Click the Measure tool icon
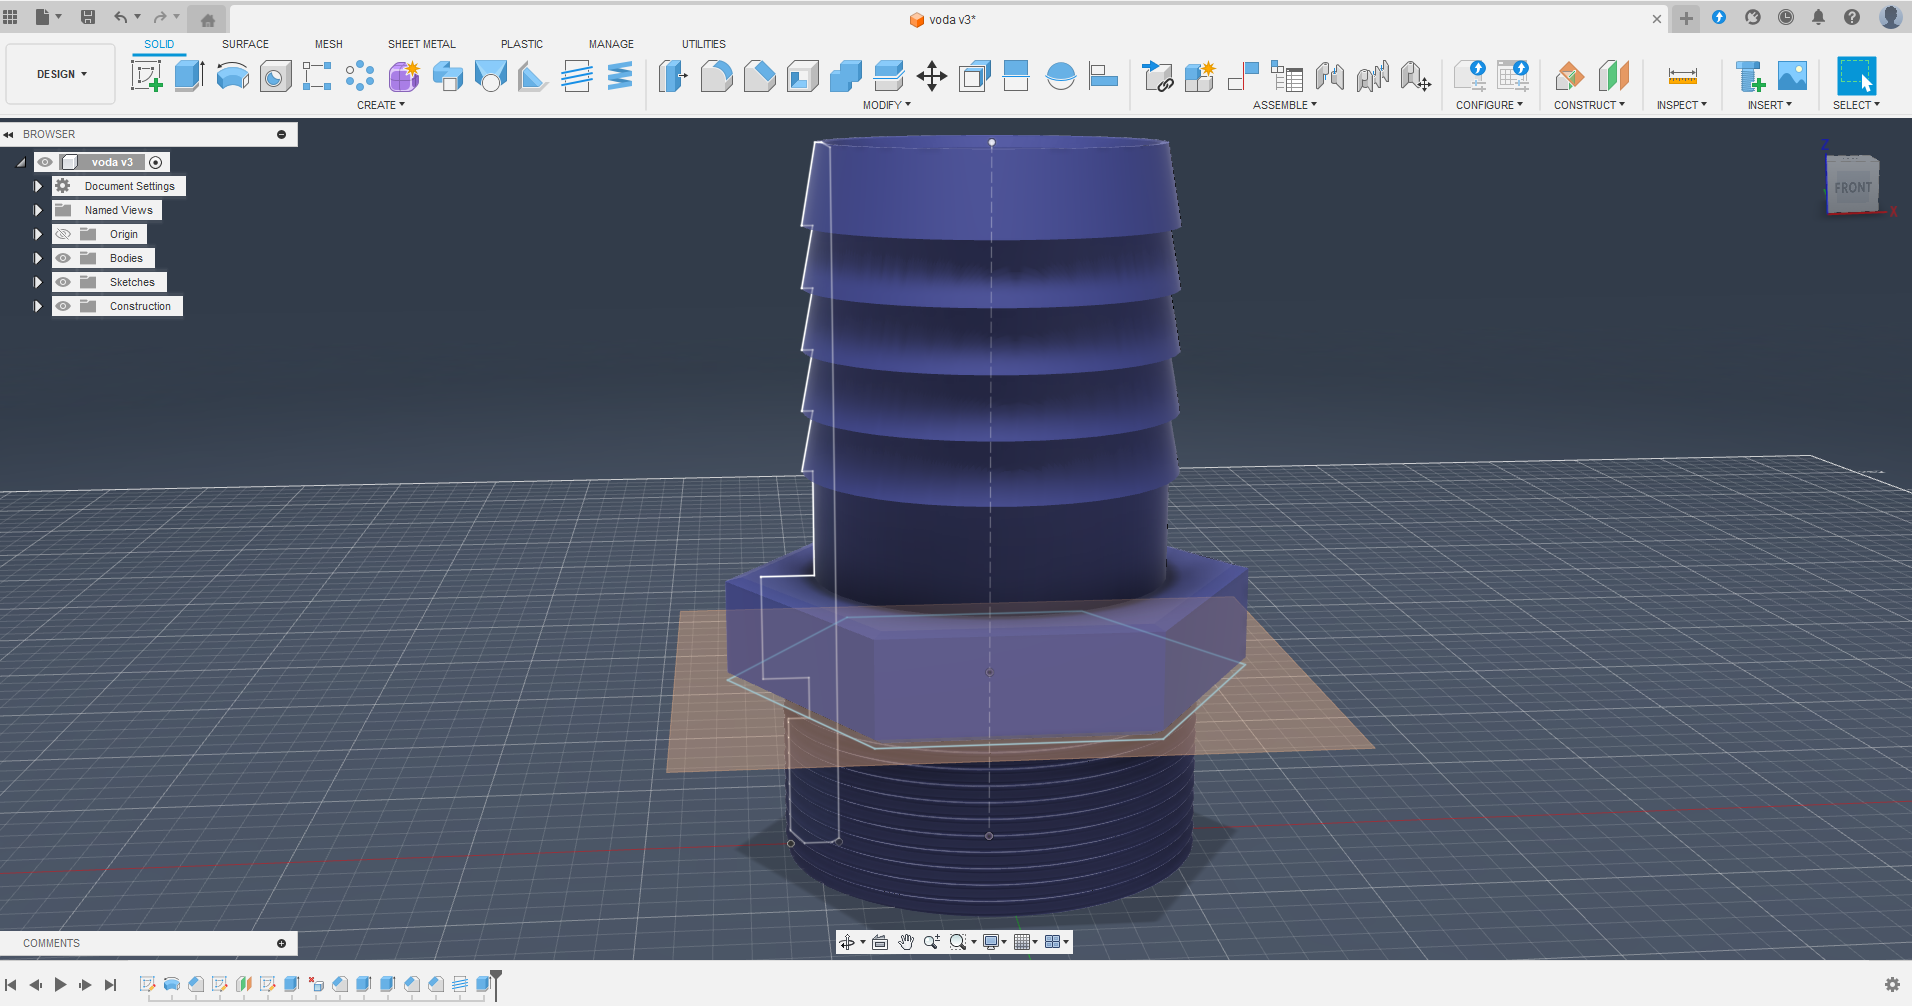 [x=1682, y=76]
